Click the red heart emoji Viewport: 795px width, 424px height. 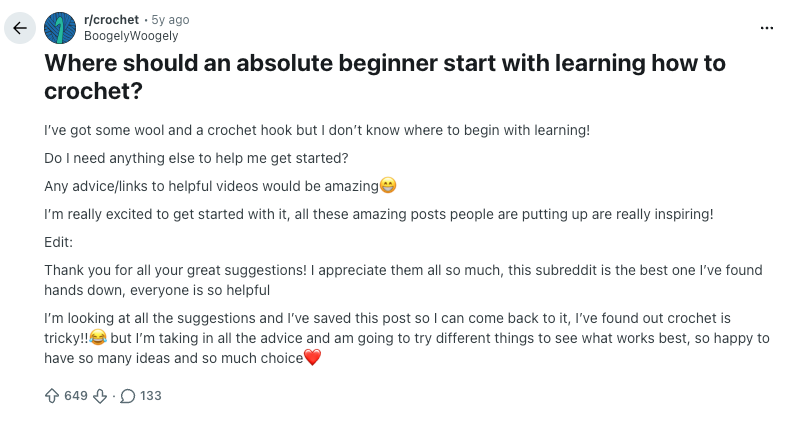pyautogui.click(x=311, y=358)
